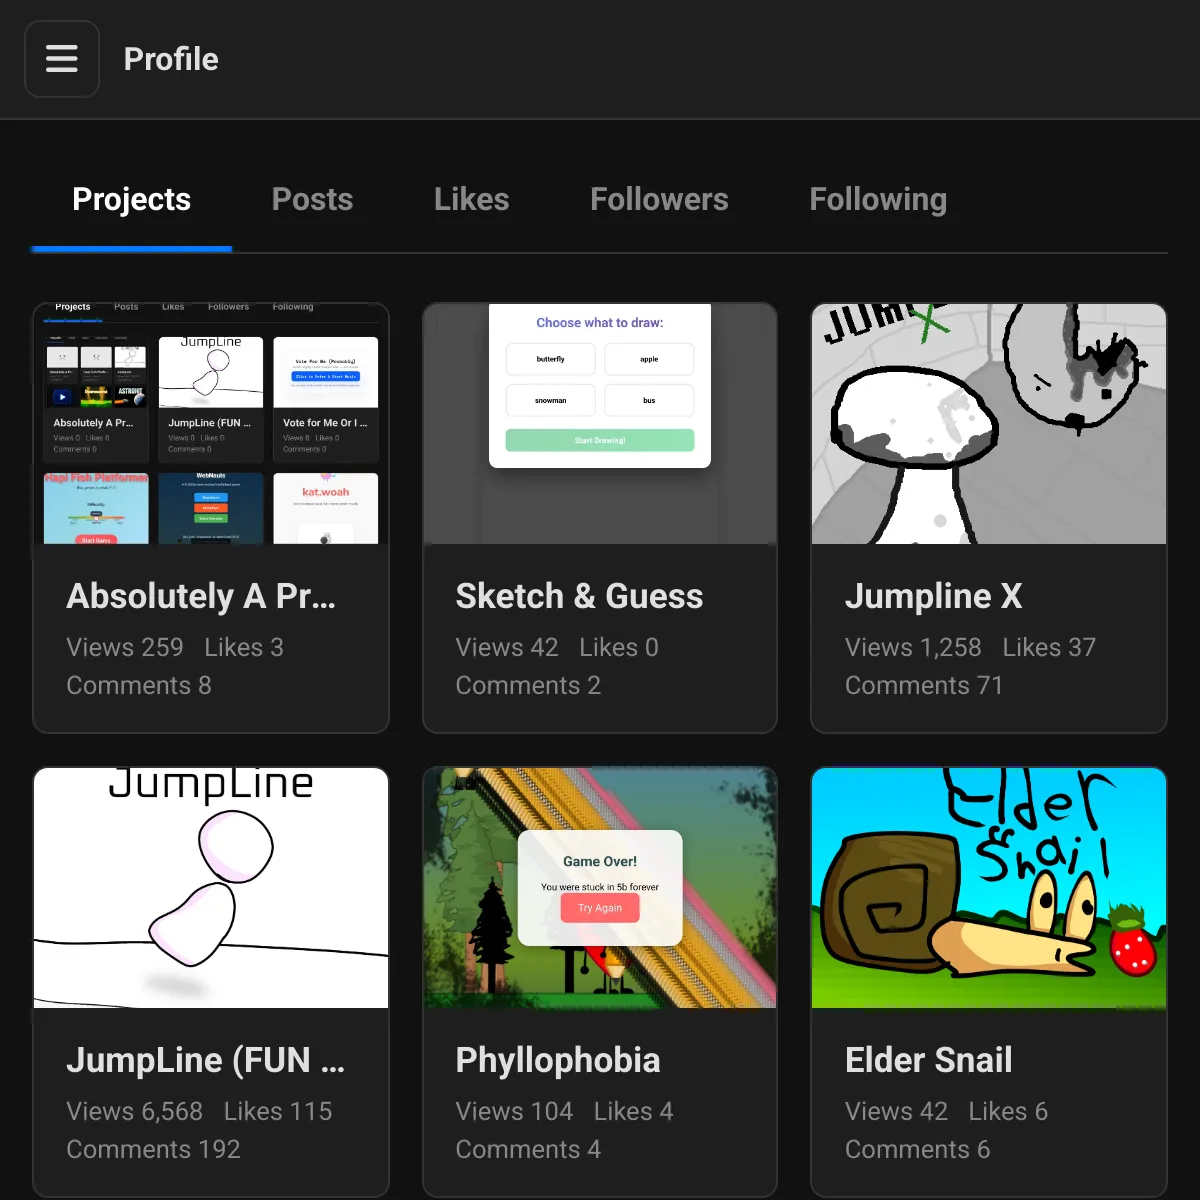Open the Following tab
Image resolution: width=1200 pixels, height=1200 pixels.
pyautogui.click(x=877, y=199)
